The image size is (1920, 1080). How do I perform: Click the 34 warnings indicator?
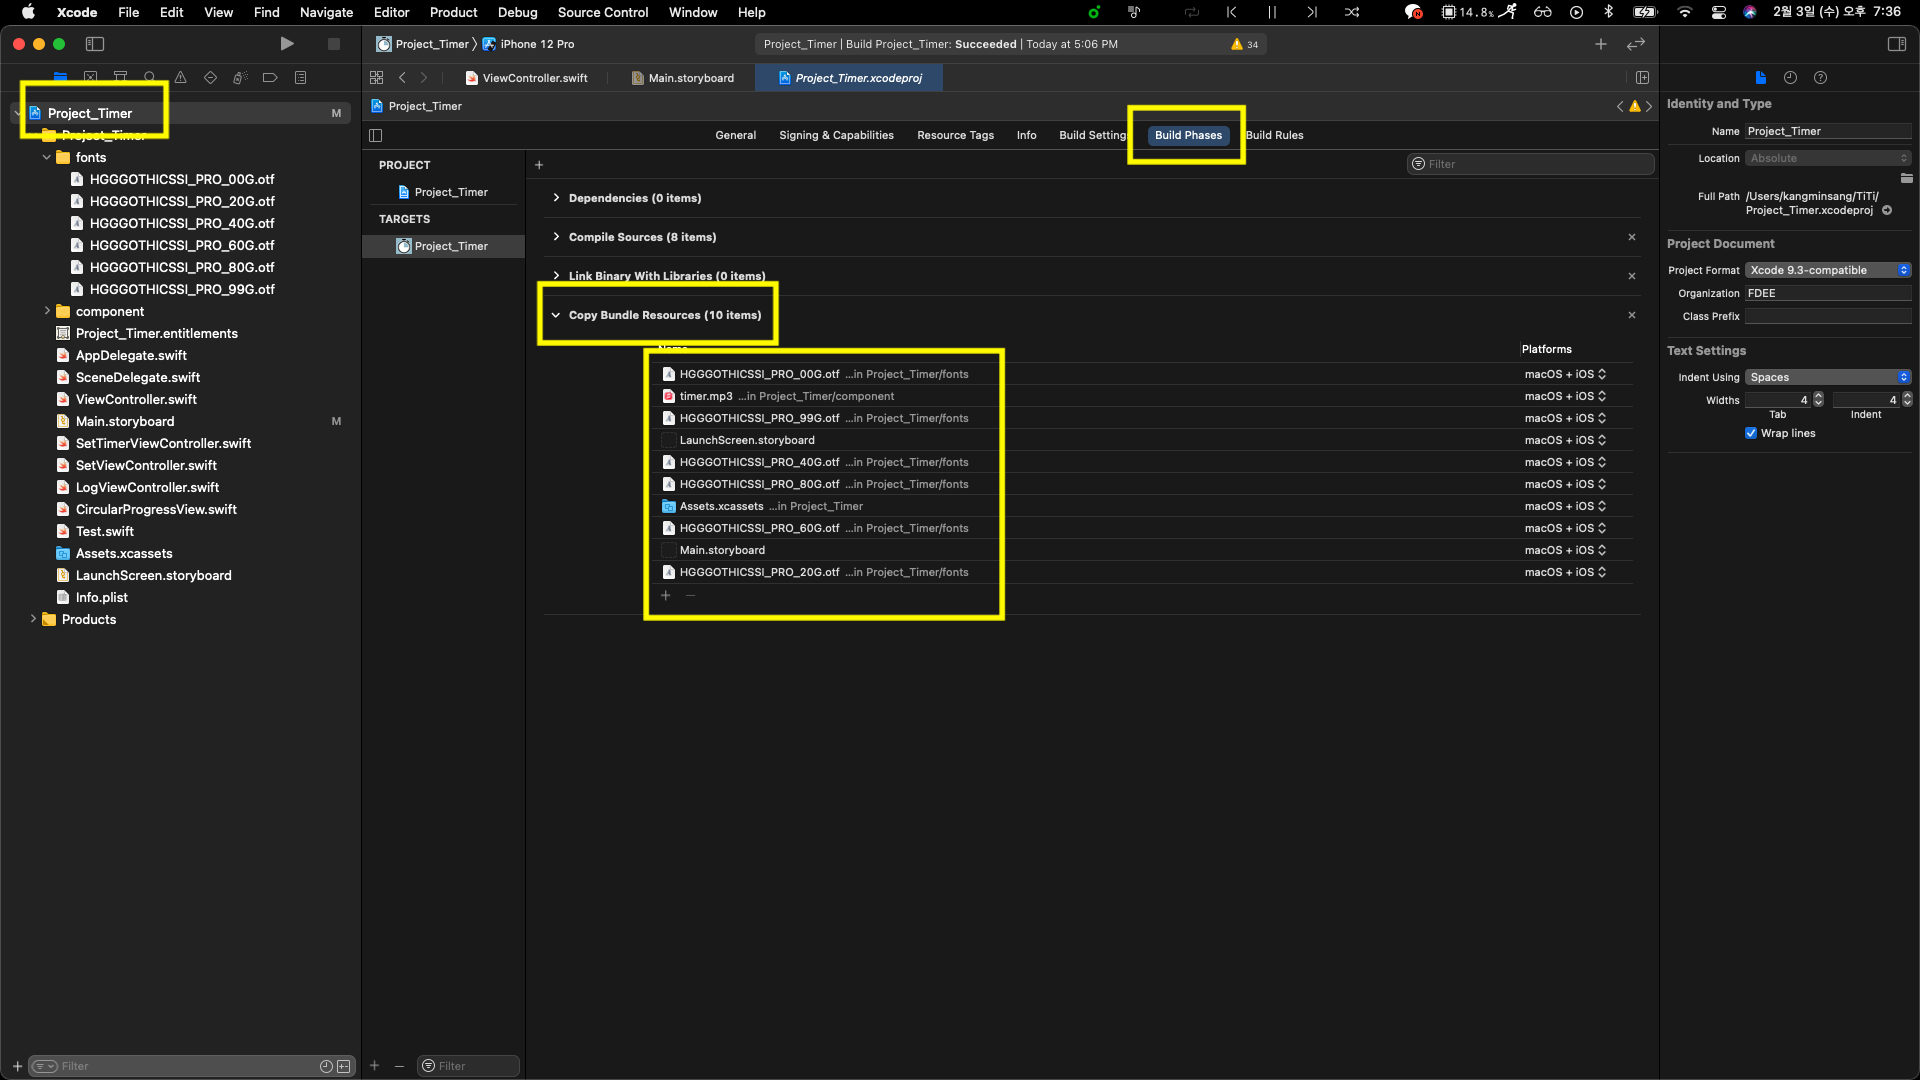coord(1245,44)
